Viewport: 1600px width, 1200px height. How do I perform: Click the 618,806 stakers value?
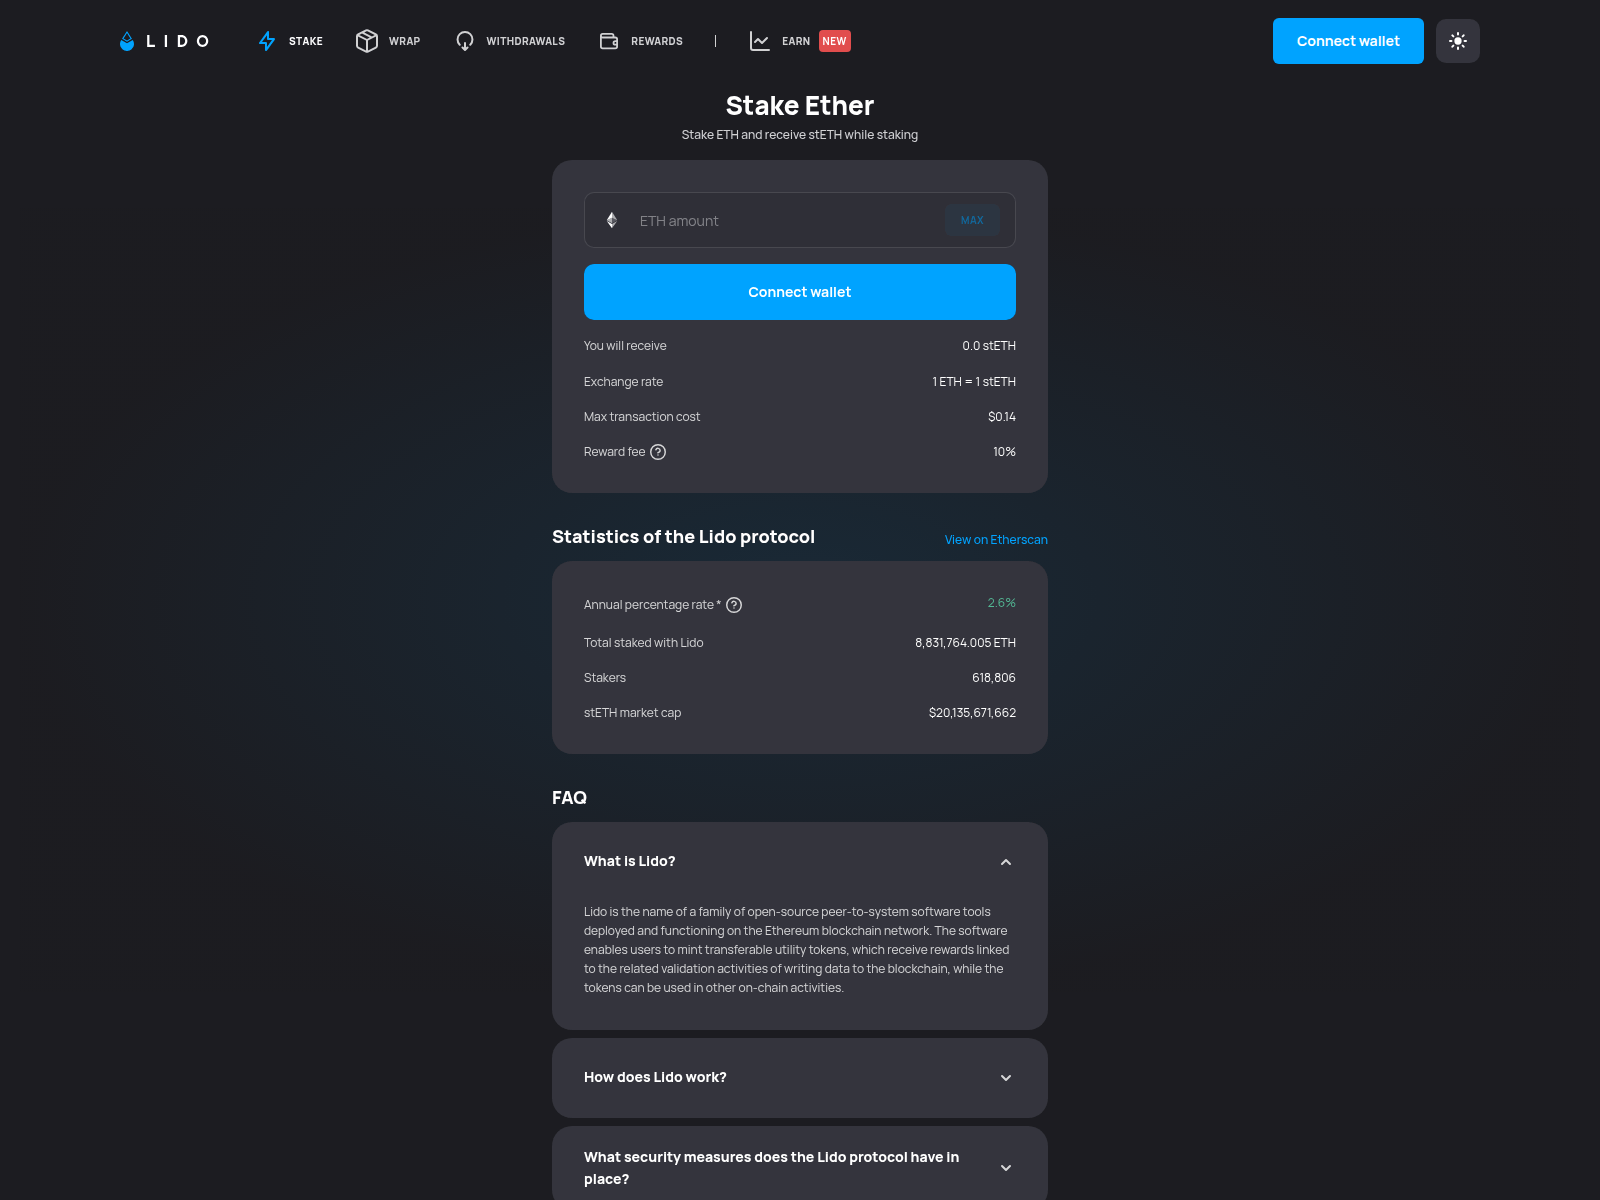pyautogui.click(x=994, y=678)
